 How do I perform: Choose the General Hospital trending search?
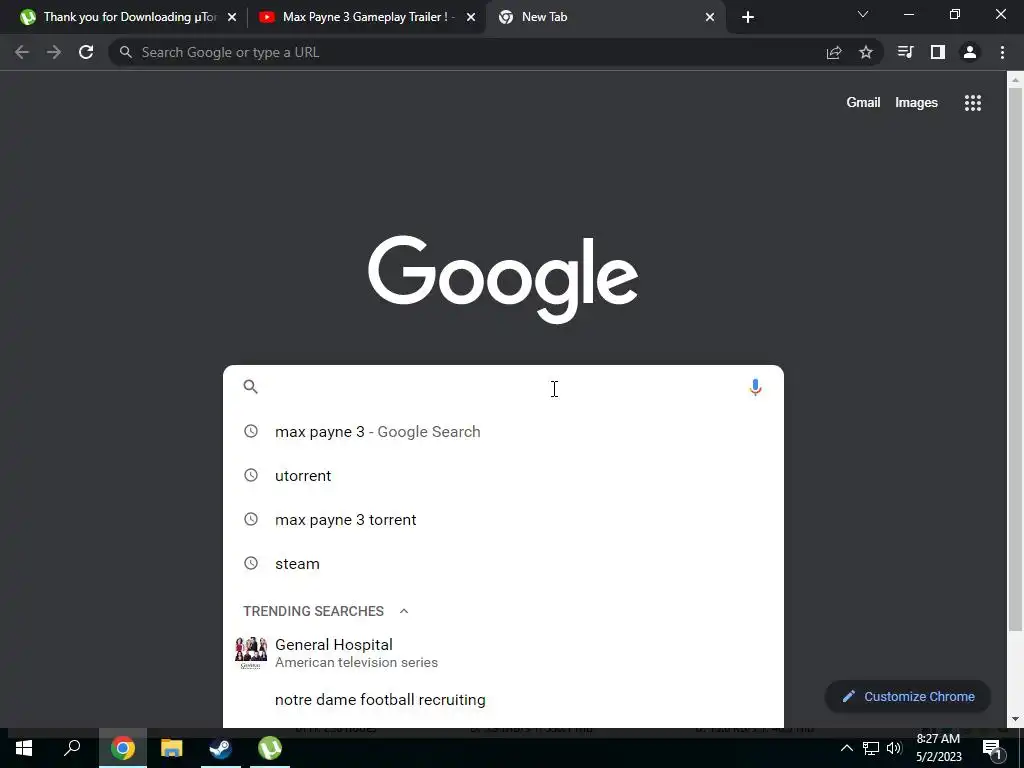tap(503, 653)
